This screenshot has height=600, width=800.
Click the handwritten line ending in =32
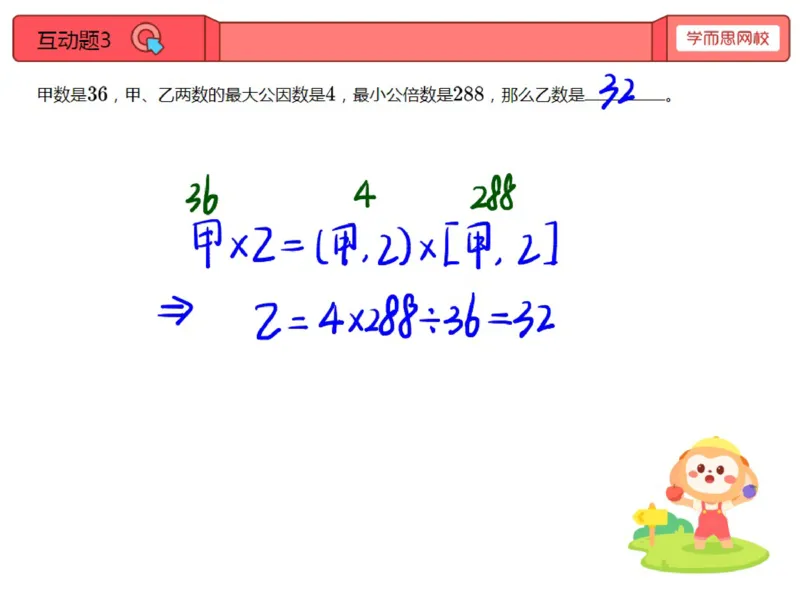pos(357,317)
